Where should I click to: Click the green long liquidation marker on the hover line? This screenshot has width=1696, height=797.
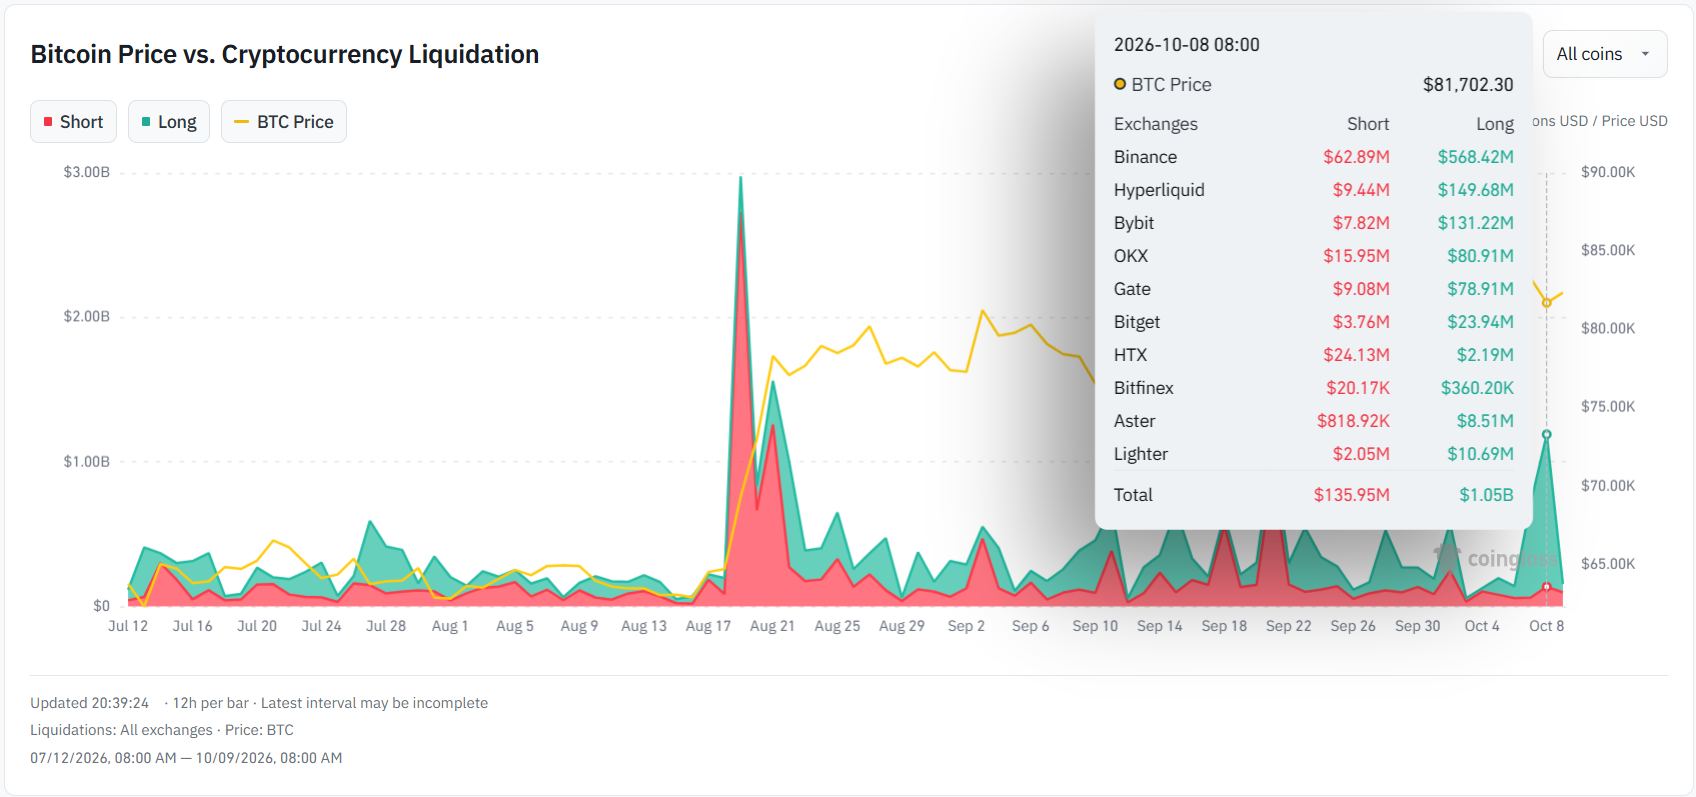[1546, 434]
